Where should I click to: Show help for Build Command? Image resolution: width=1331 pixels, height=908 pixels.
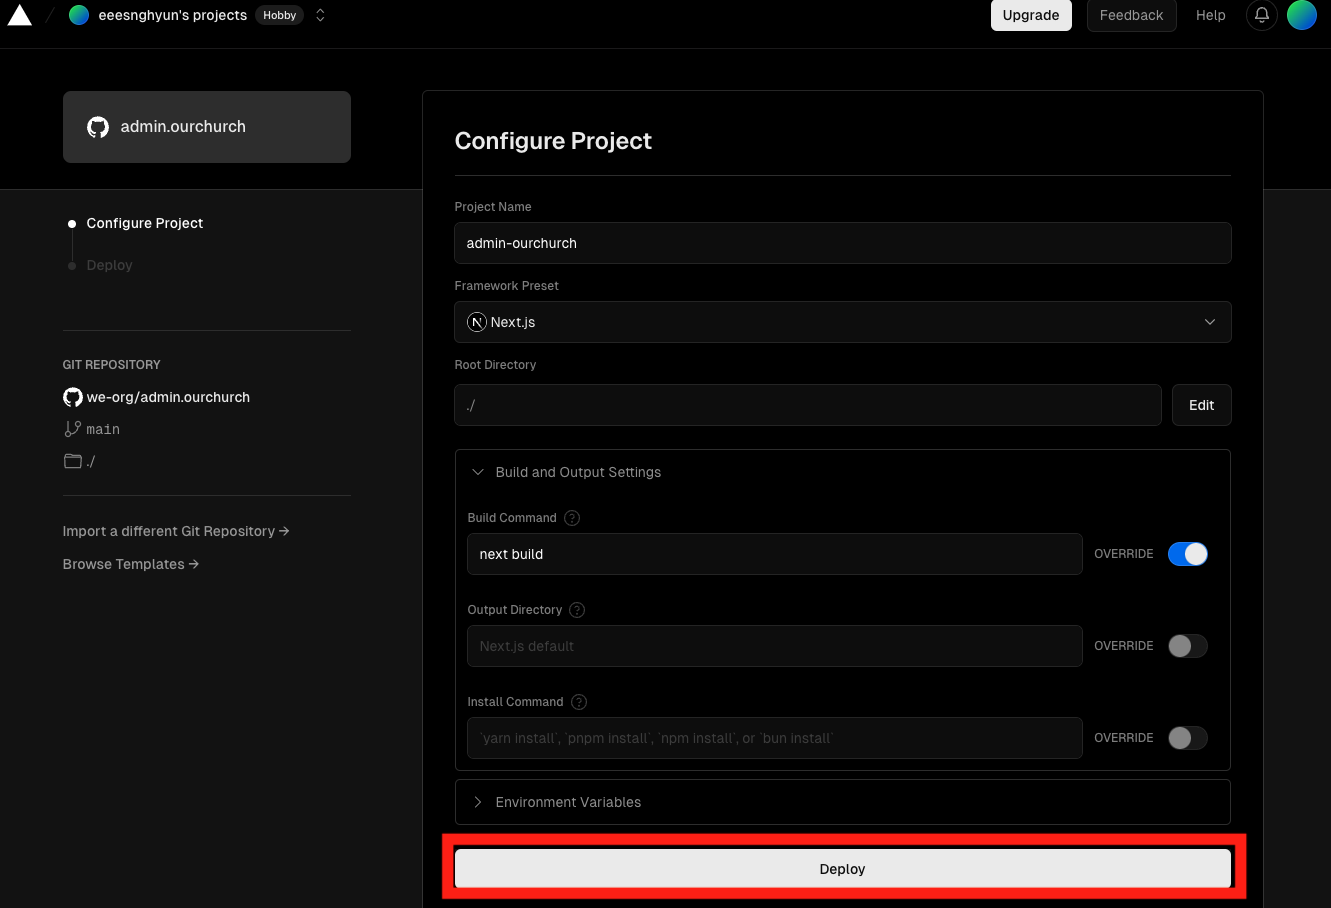click(572, 518)
